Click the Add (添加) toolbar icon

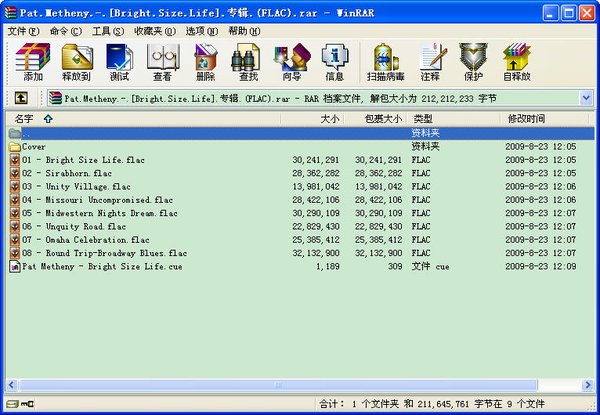point(33,62)
